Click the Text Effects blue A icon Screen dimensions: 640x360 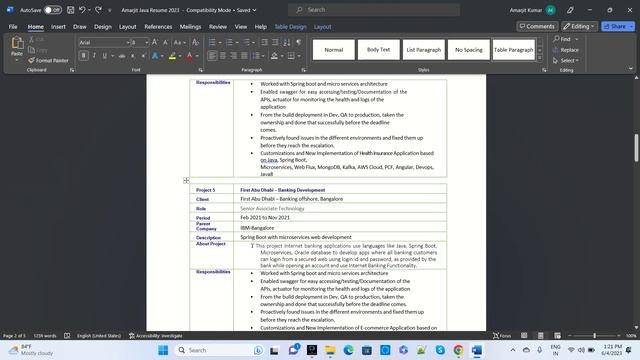point(155,56)
